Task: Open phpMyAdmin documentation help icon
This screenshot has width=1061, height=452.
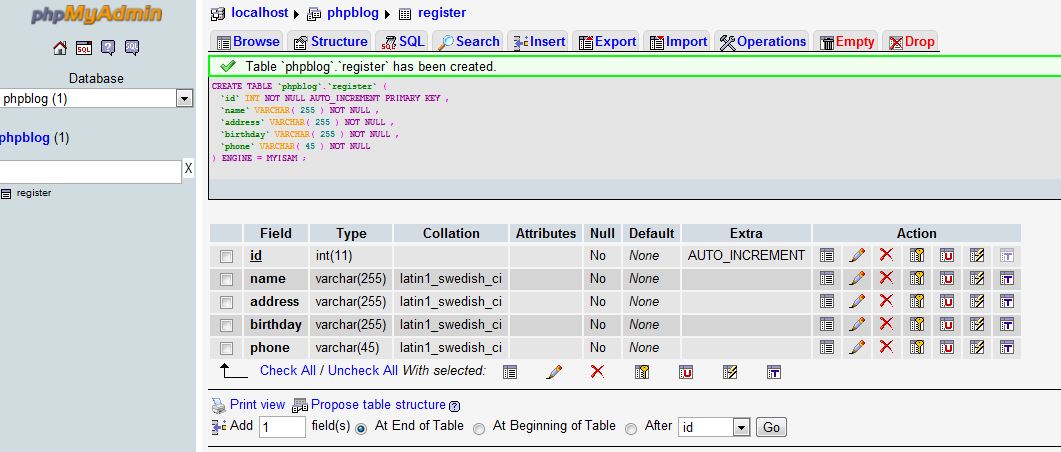Action: point(108,47)
